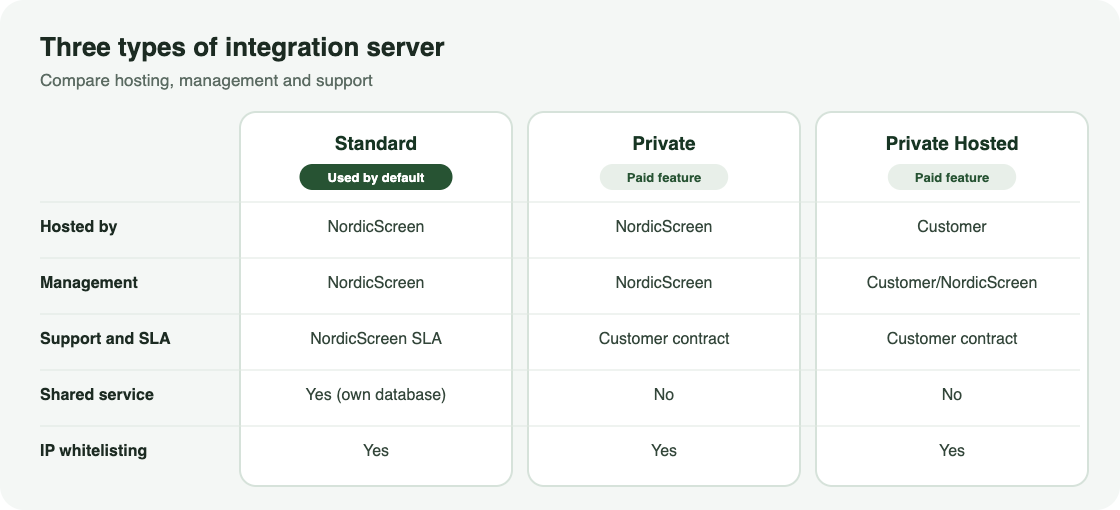Click the 'Customer' cell under Private Hosted
Image resolution: width=1120 pixels, height=510 pixels.
click(x=951, y=226)
